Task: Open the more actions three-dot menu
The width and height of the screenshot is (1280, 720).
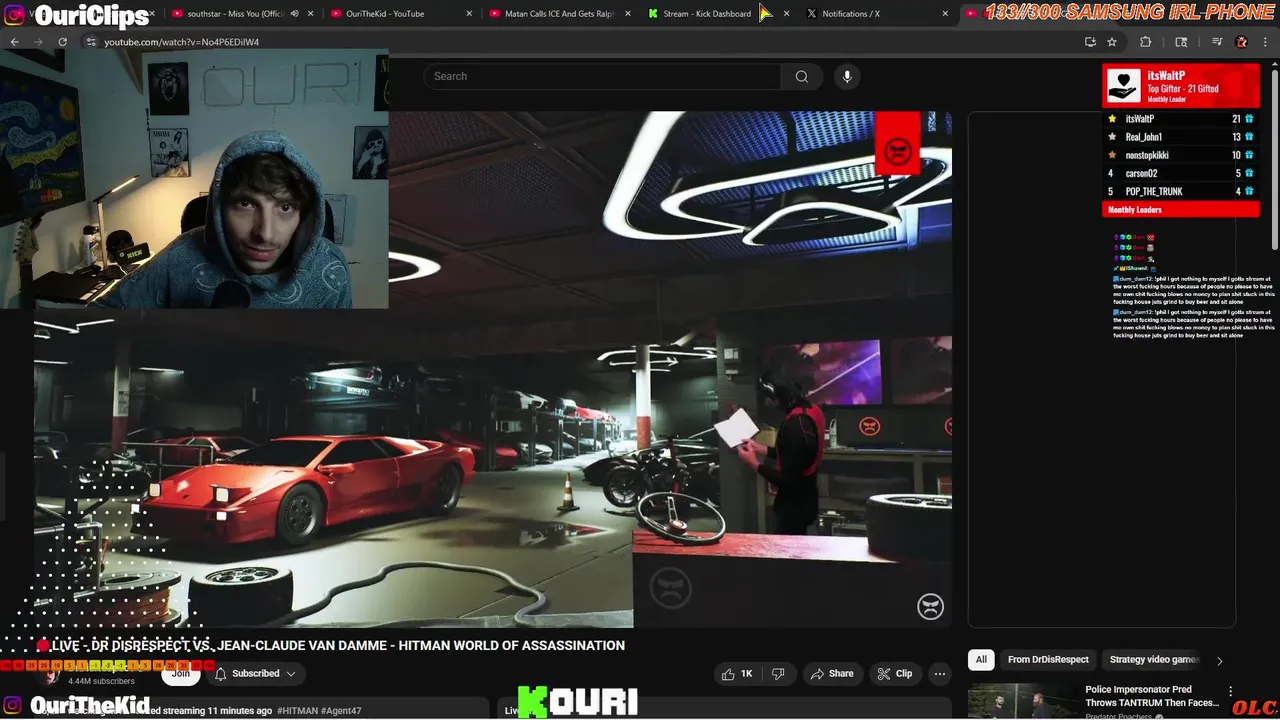Action: (x=939, y=674)
